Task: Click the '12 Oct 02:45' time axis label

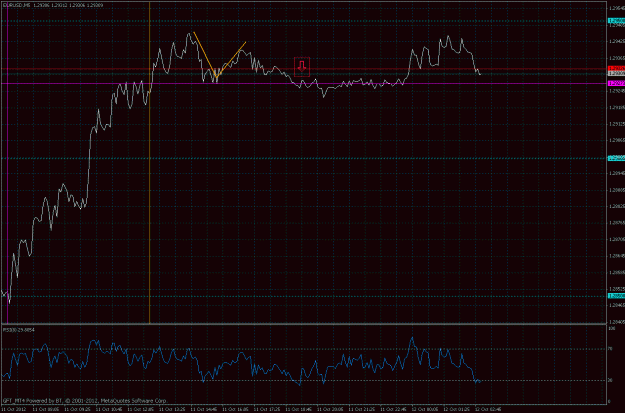Action: [488, 409]
